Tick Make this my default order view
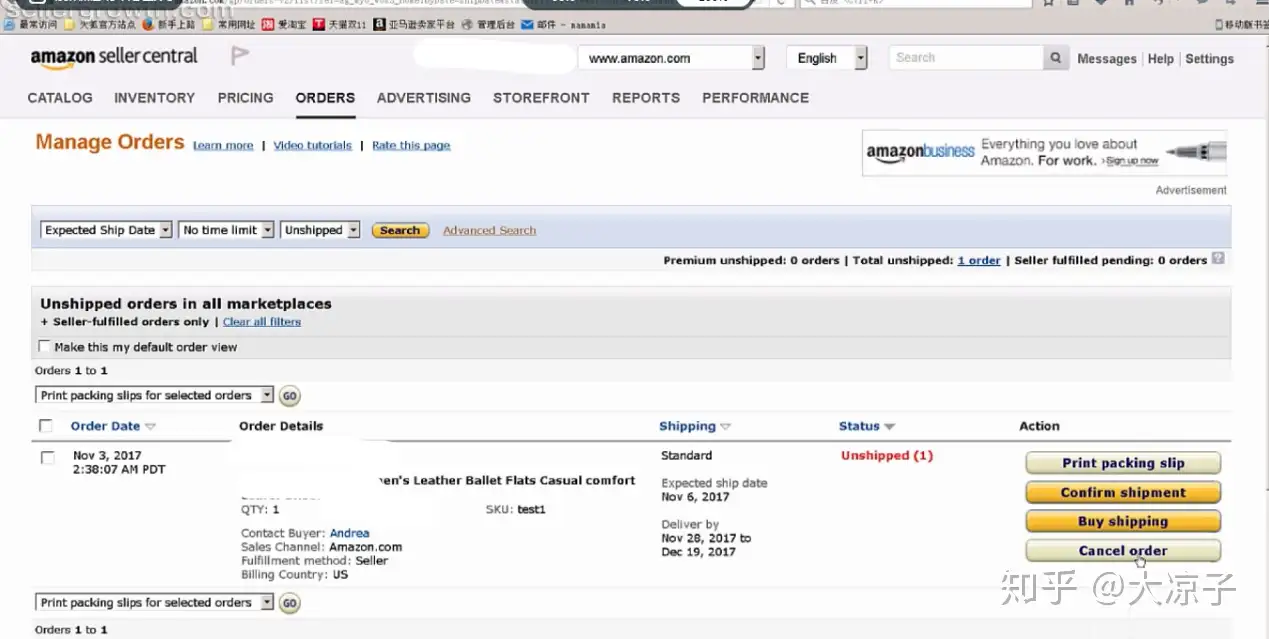The width and height of the screenshot is (1269, 639). tap(44, 347)
